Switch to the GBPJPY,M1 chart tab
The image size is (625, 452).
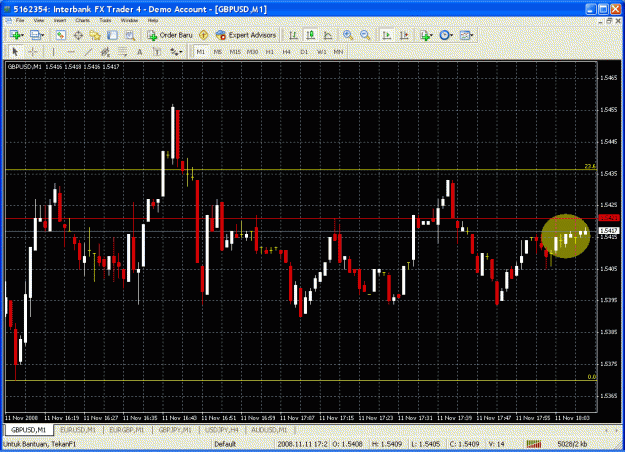tap(175, 430)
